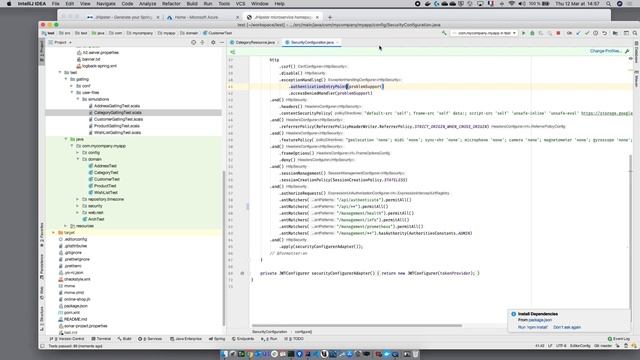The image size is (640, 360).
Task: Click the CustomerTest breadcrumb in navigation bar
Action: click(x=218, y=33)
